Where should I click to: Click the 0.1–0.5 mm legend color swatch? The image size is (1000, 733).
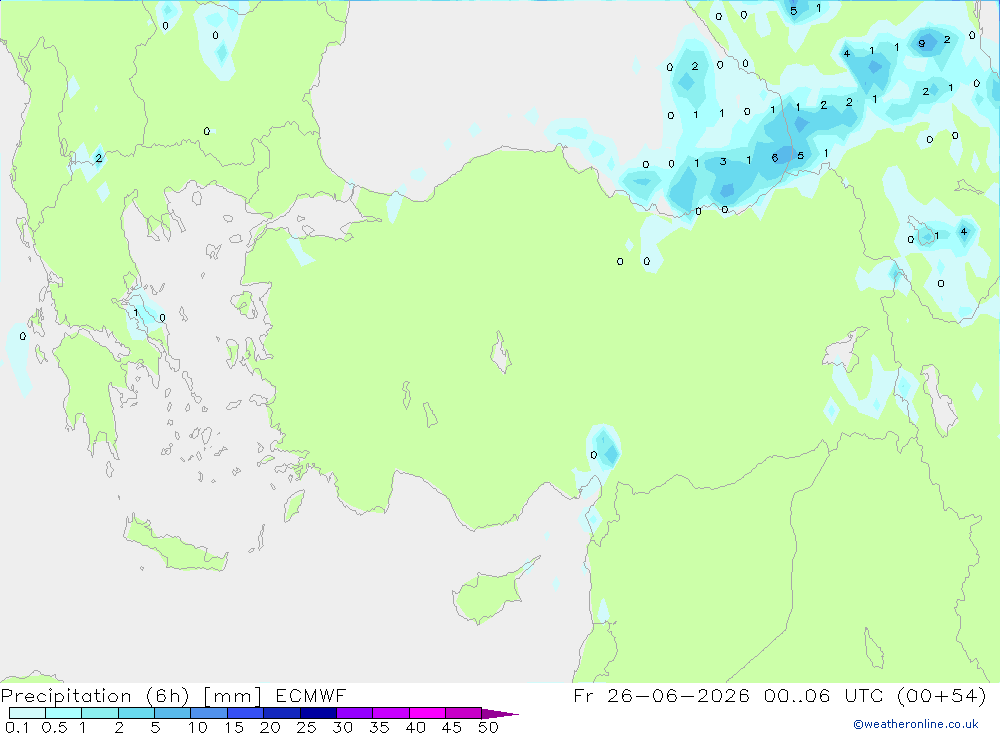tap(27, 713)
